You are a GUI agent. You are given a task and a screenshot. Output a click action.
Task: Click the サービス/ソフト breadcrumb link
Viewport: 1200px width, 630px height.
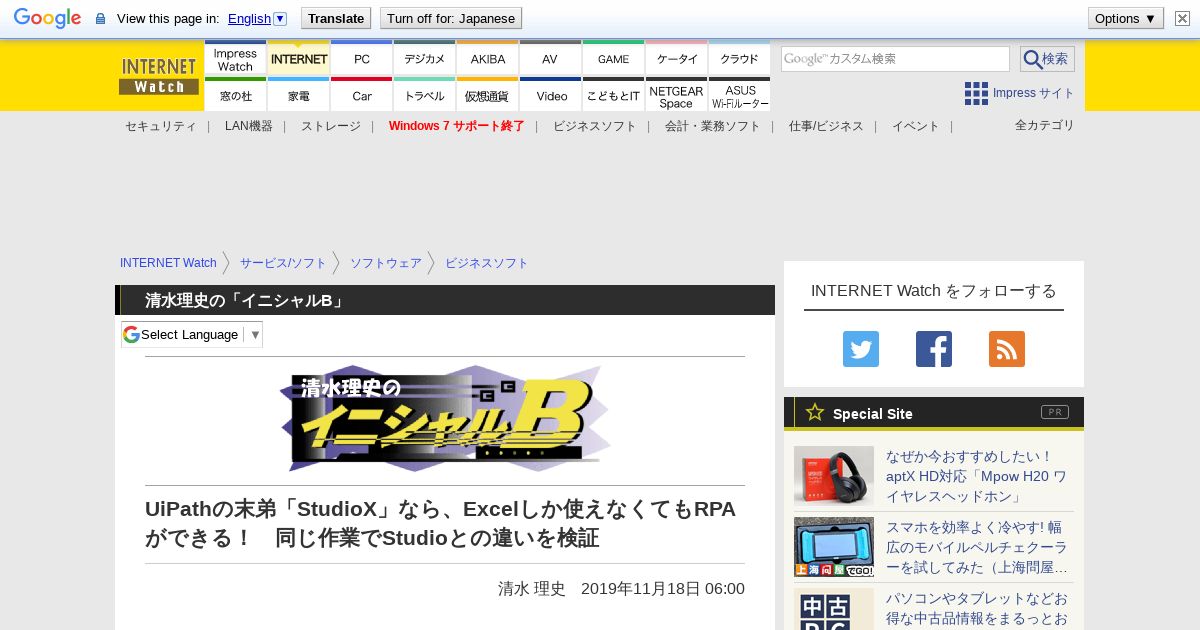[x=283, y=263]
